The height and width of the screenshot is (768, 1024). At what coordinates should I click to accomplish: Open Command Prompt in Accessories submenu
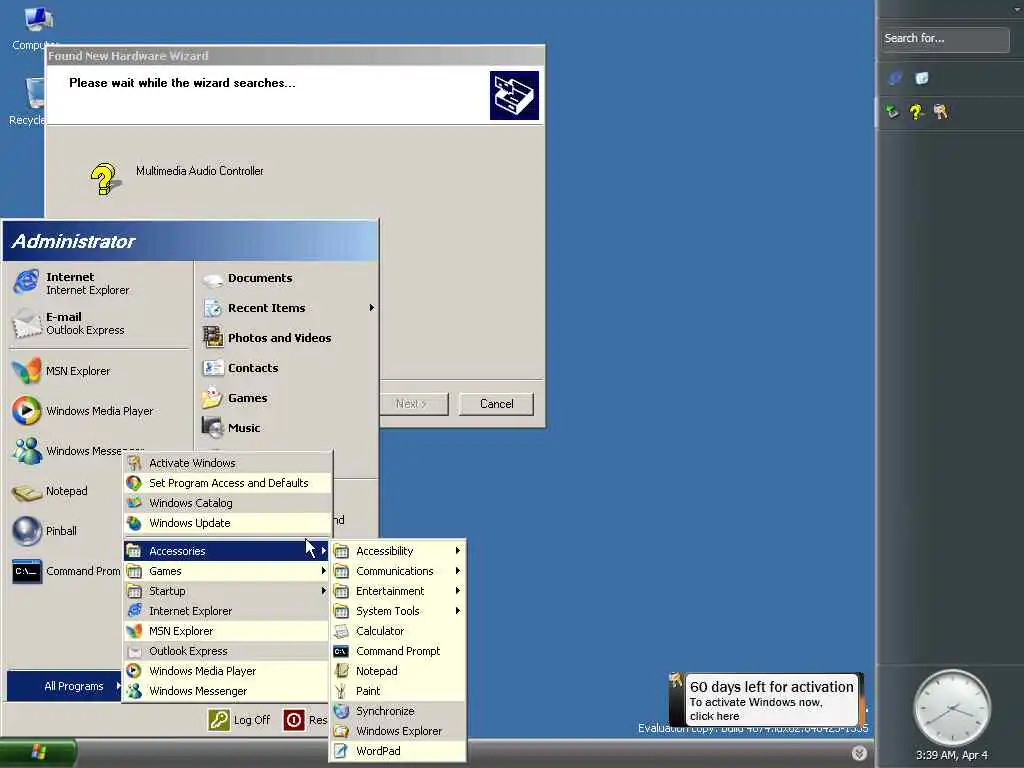[x=398, y=651]
